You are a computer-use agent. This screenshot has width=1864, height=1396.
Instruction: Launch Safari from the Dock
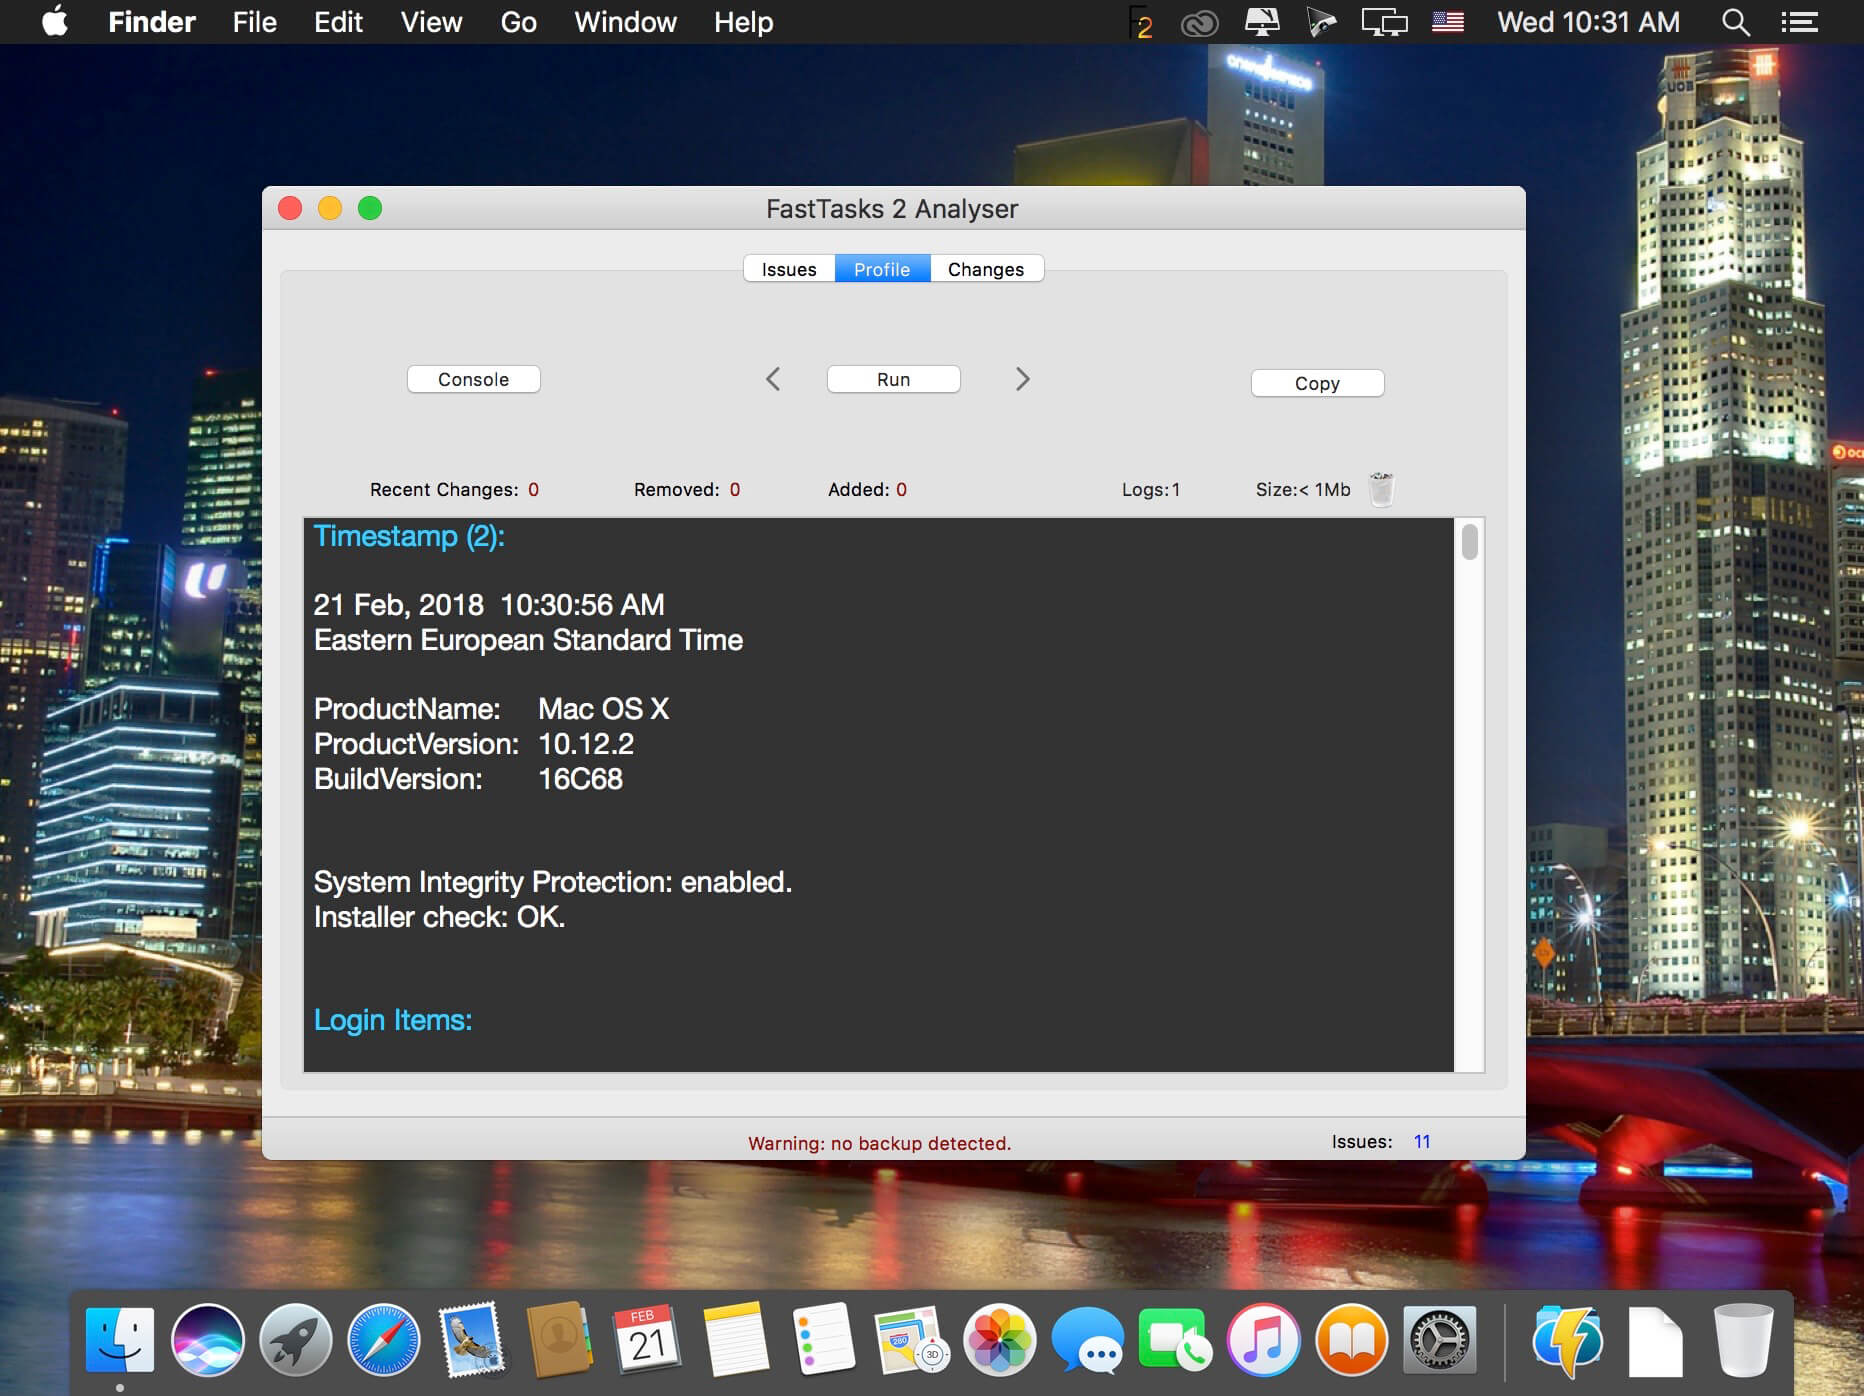[x=384, y=1340]
